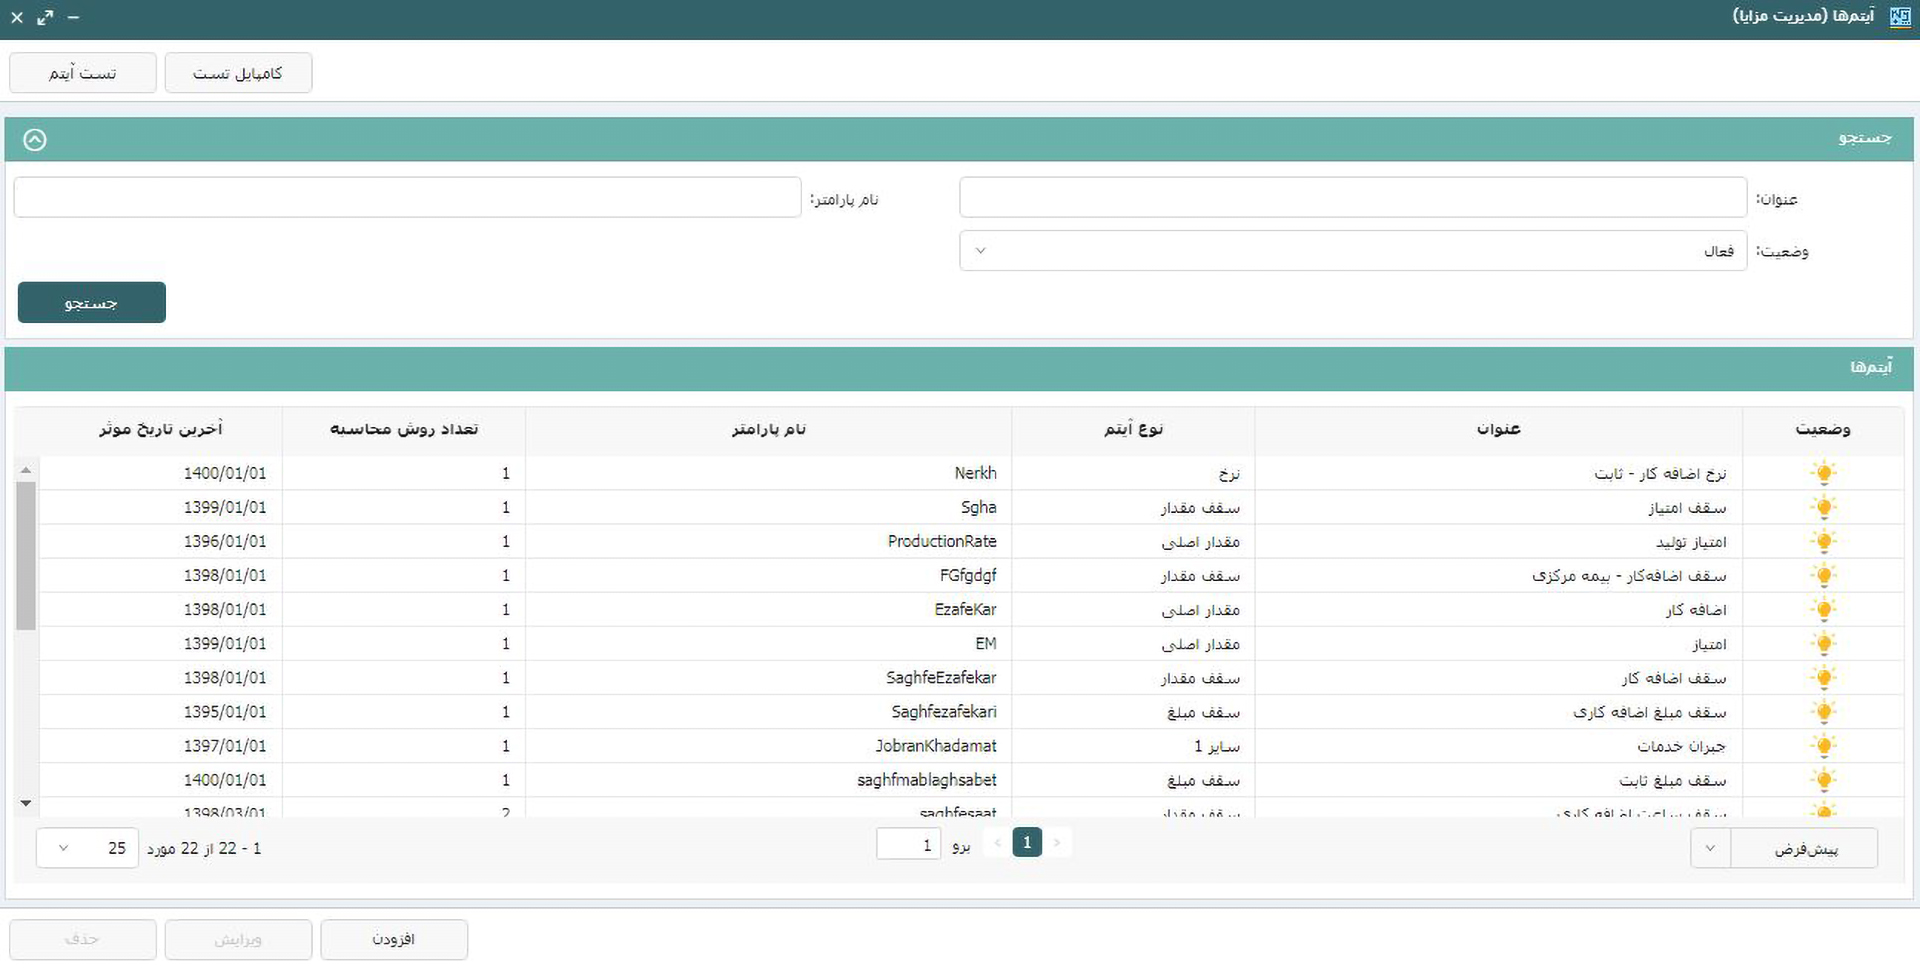Click into the عنوان title input field
Viewport: 1920px width, 968px height.
(1352, 198)
